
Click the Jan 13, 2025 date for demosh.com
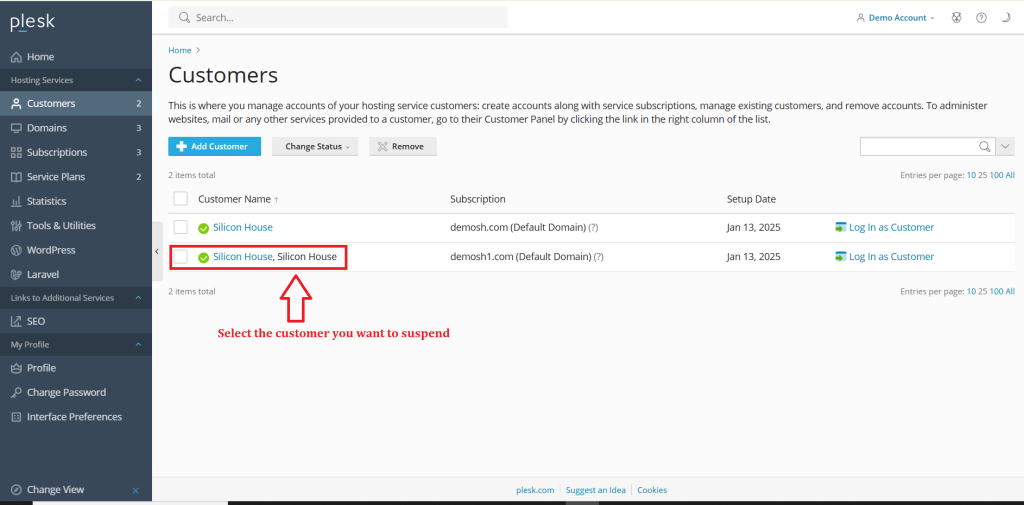pyautogui.click(x=753, y=228)
